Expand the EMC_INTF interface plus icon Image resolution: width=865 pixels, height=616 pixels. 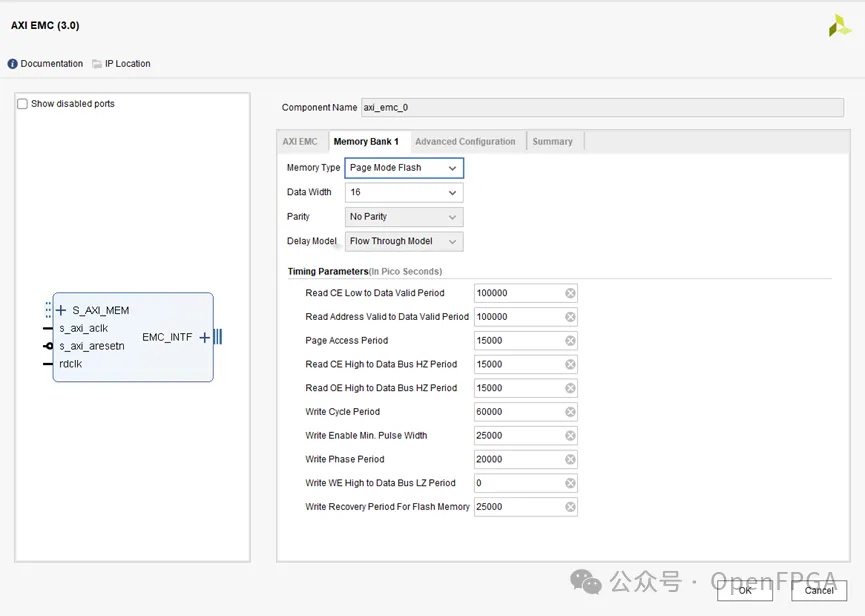tap(204, 338)
